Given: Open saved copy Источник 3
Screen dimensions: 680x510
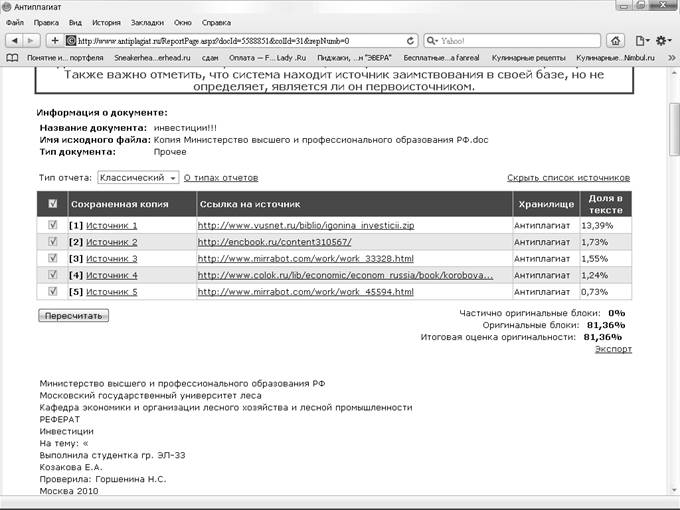Looking at the screenshot, I should pos(111,259).
